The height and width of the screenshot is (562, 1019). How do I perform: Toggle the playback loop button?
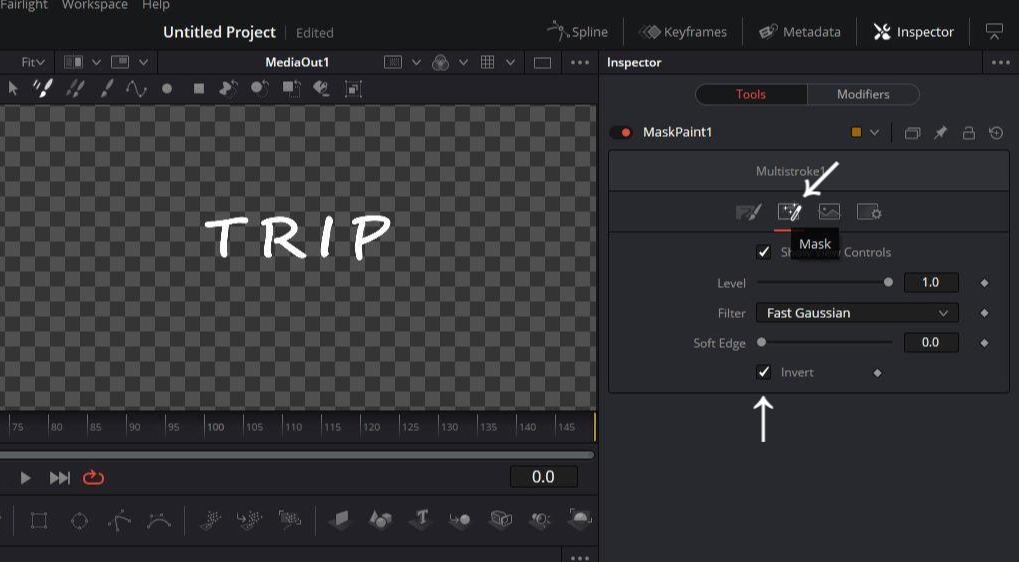click(x=94, y=478)
